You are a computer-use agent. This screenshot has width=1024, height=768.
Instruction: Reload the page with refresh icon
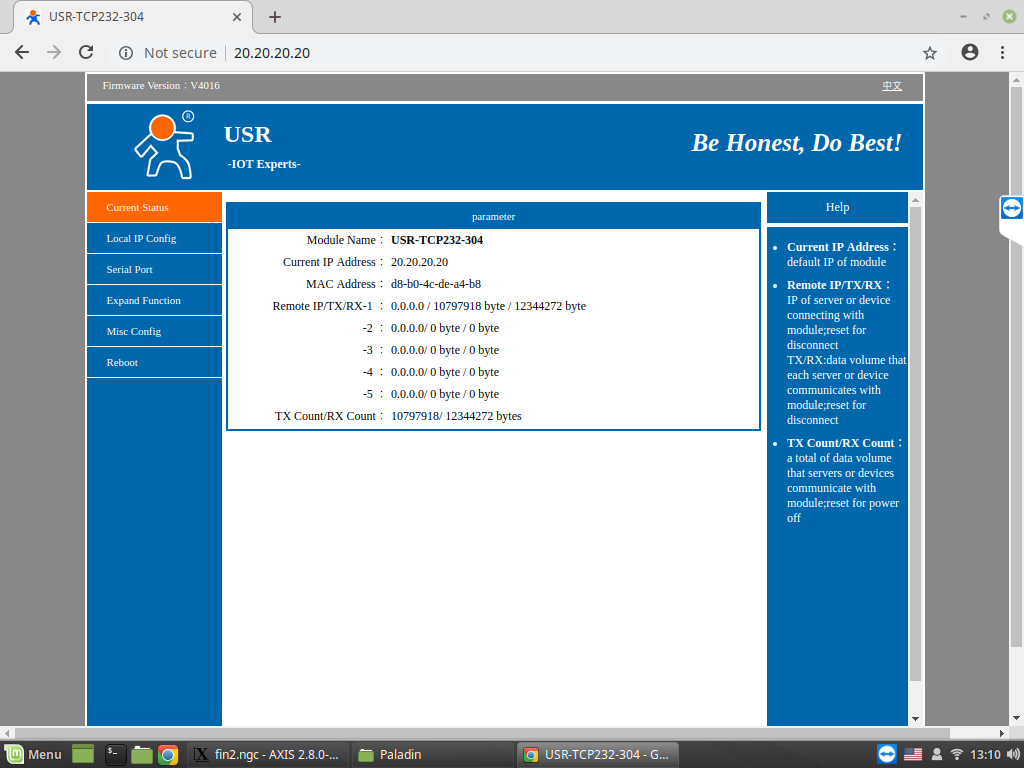pos(86,52)
